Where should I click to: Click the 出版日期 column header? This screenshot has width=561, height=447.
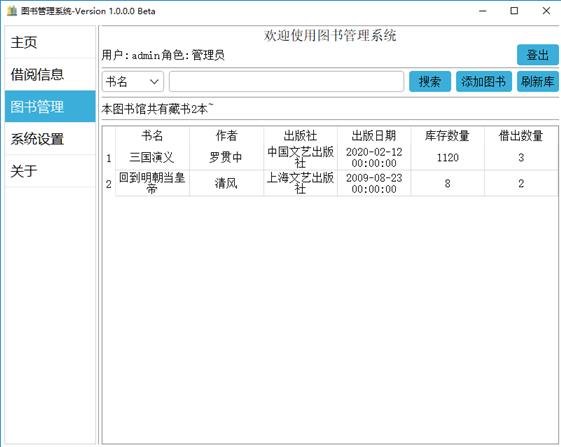click(x=374, y=136)
